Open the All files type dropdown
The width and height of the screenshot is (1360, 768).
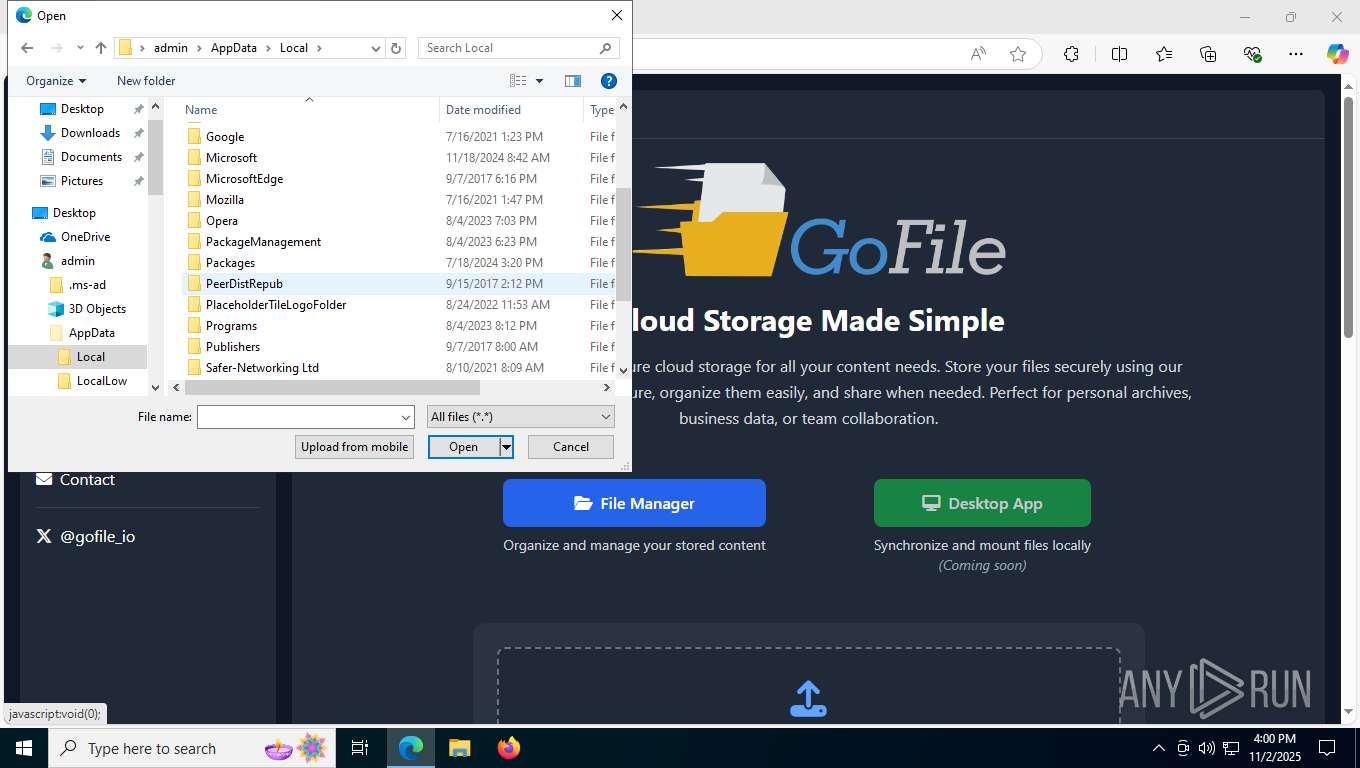click(520, 417)
